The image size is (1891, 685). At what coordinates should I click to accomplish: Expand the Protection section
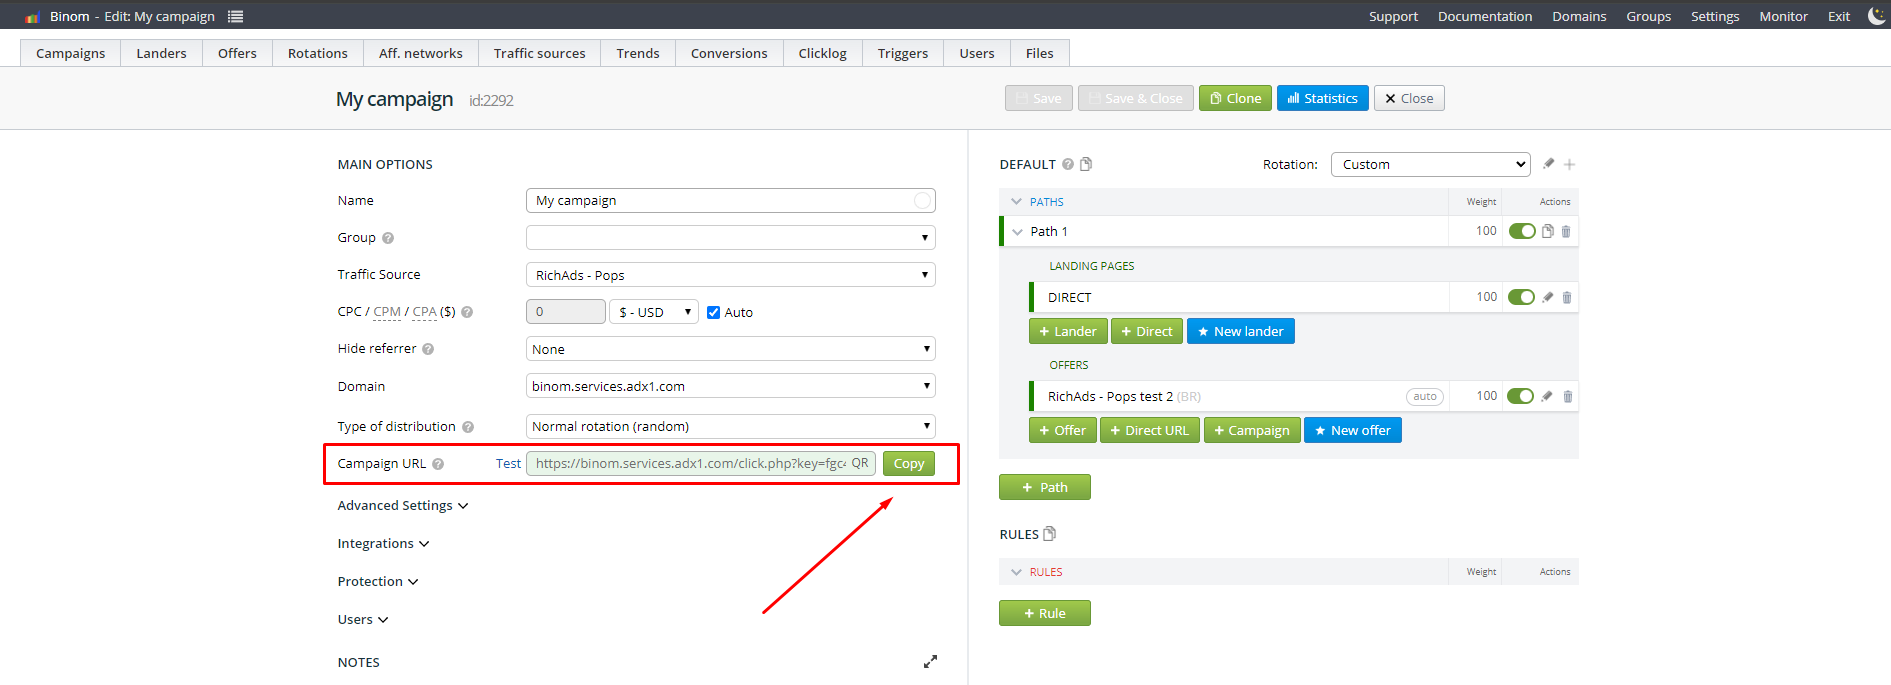[x=378, y=582]
